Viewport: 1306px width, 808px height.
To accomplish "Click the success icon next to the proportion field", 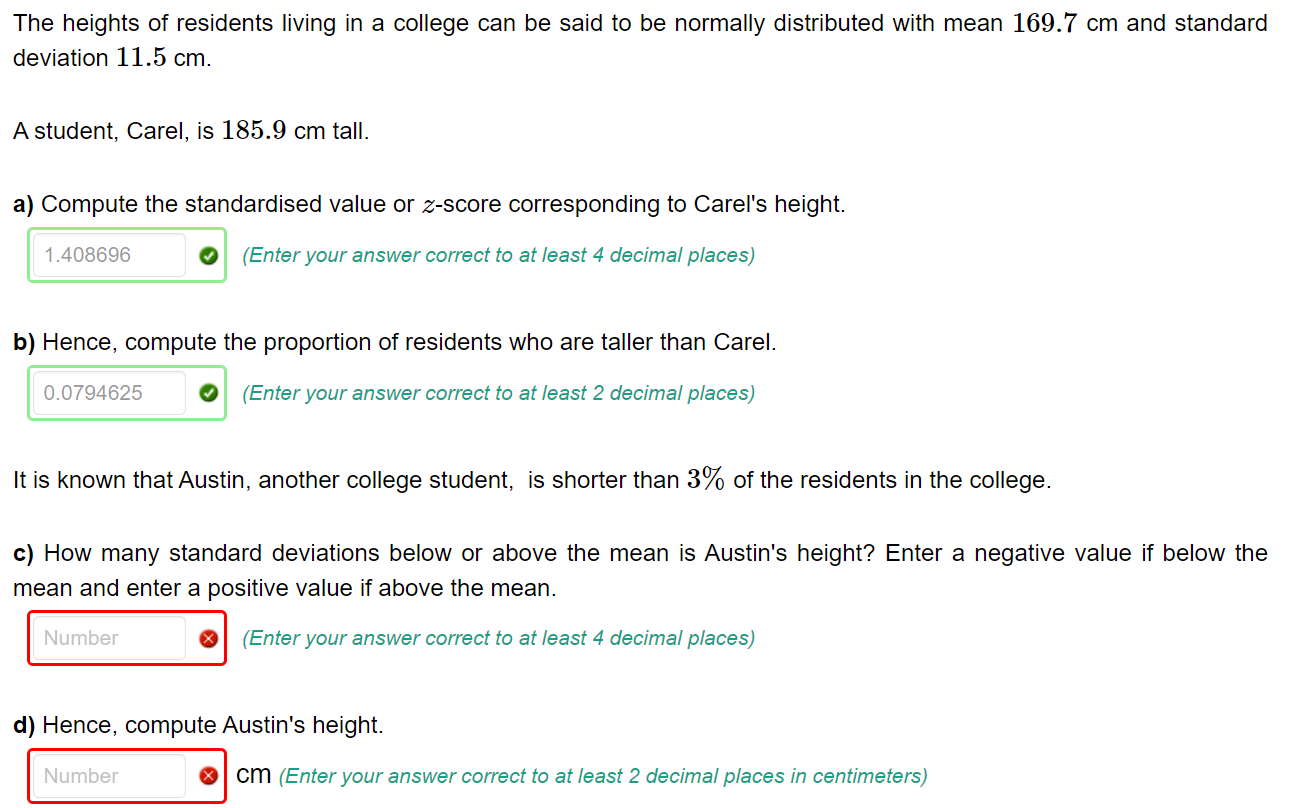I will coord(208,393).
